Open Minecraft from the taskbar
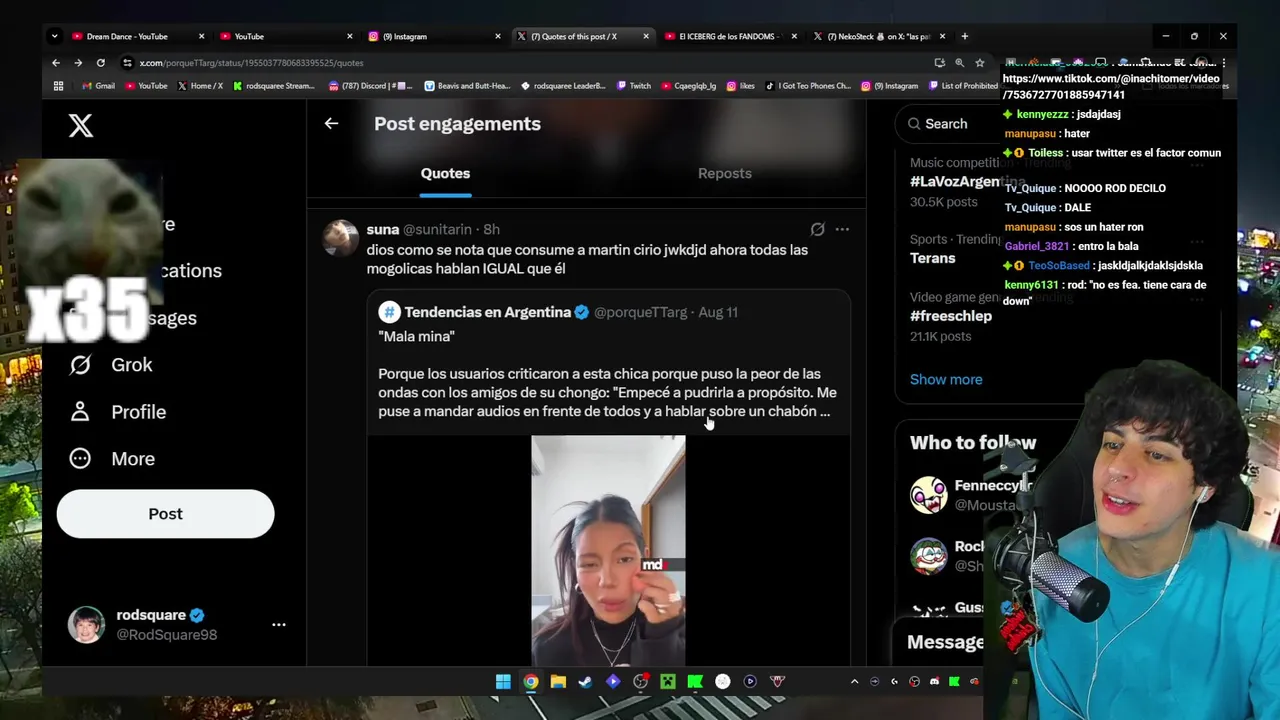 [668, 682]
